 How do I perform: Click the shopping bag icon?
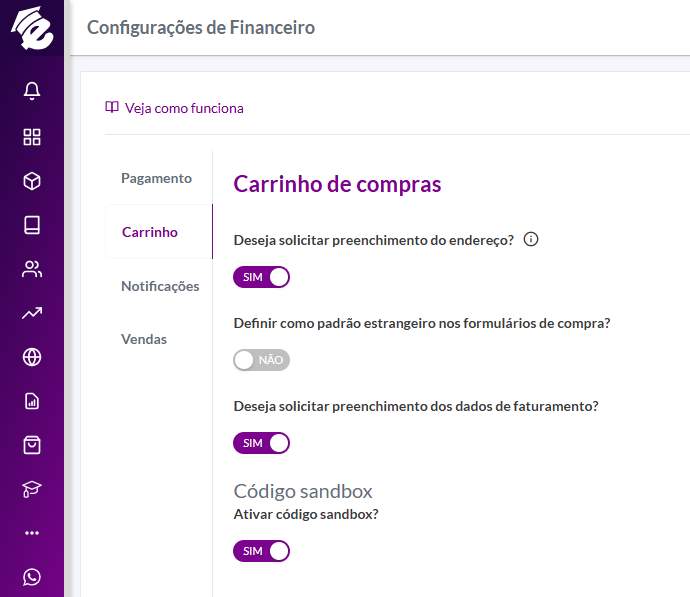tap(32, 445)
